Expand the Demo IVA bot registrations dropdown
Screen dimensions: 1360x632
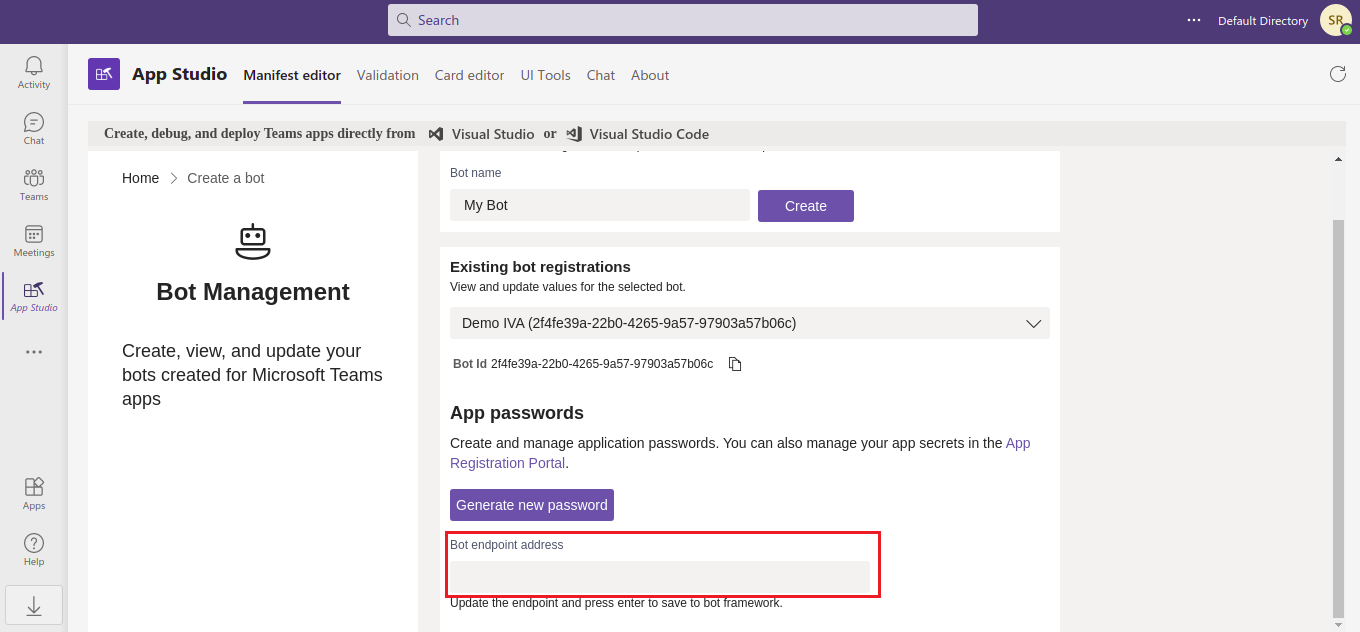(x=750, y=323)
